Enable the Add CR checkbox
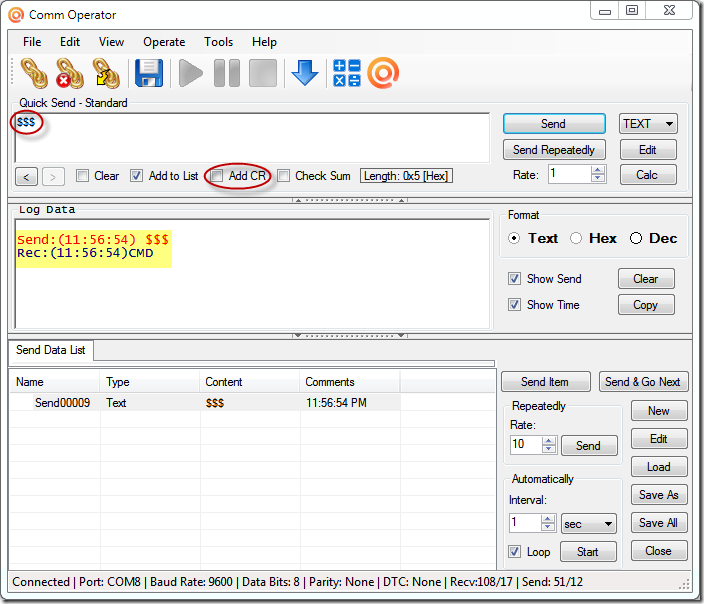Image resolution: width=704 pixels, height=604 pixels. [216, 176]
